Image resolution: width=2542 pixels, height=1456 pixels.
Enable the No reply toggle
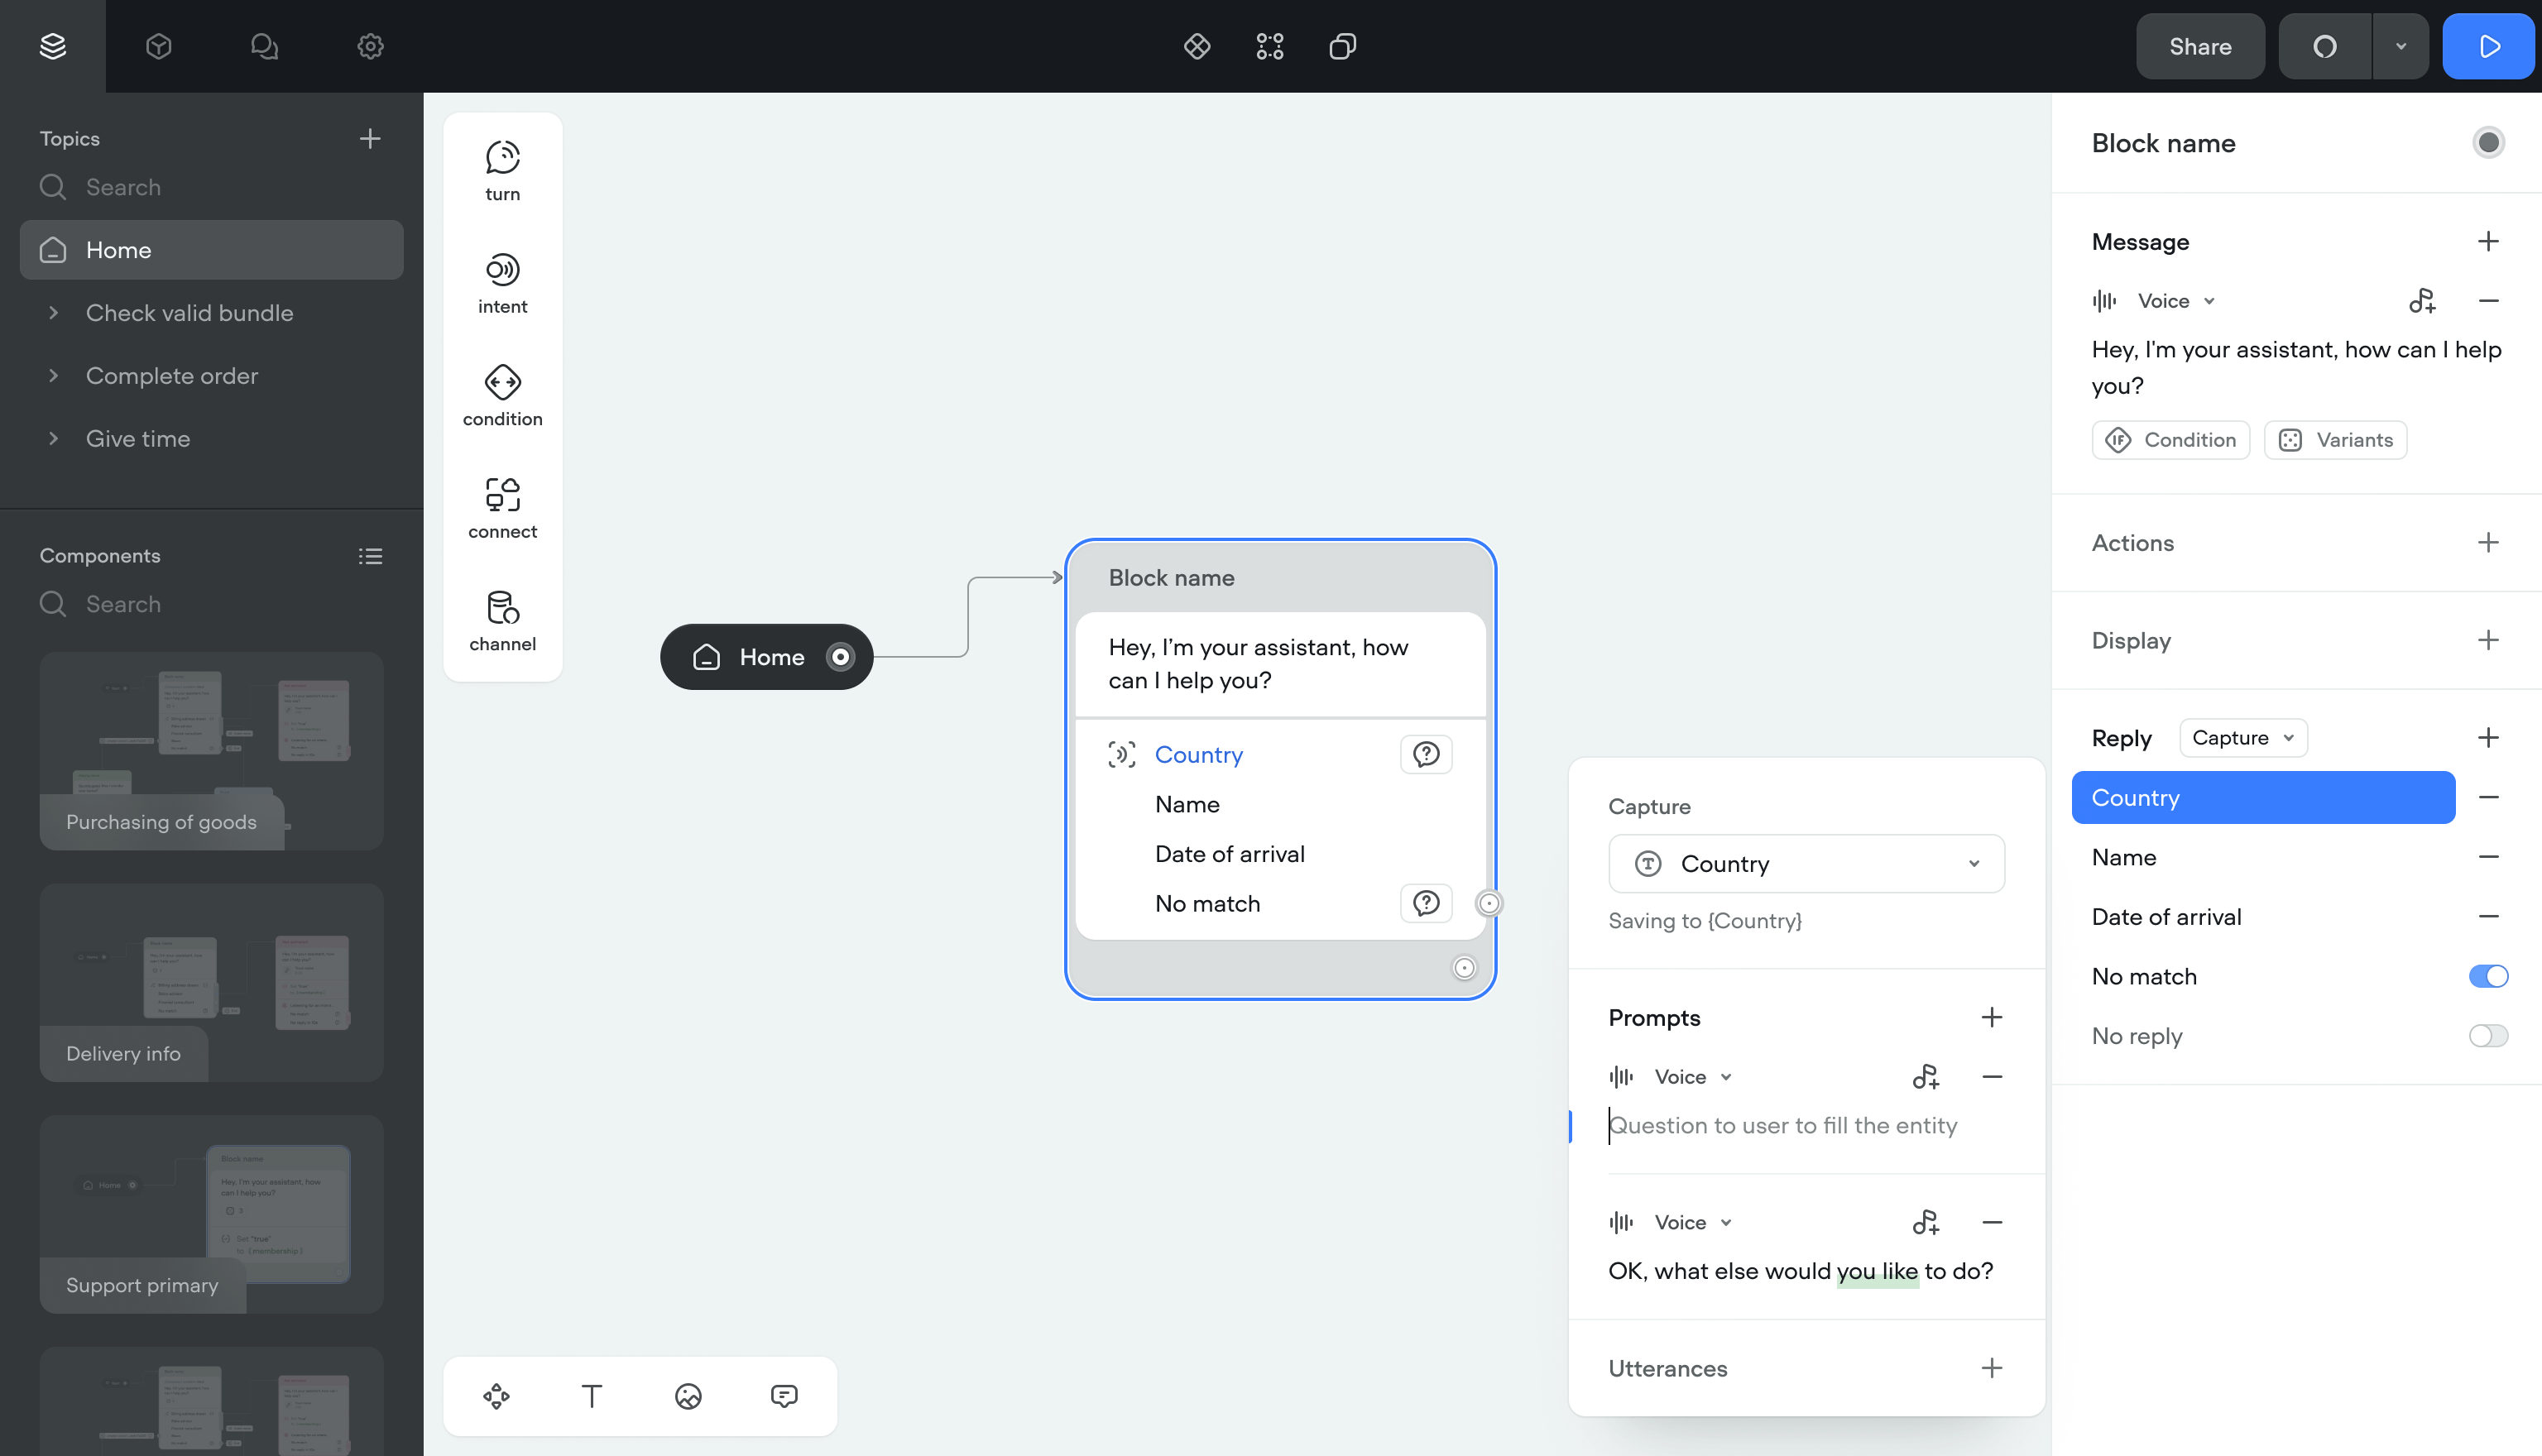pyautogui.click(x=2487, y=1036)
